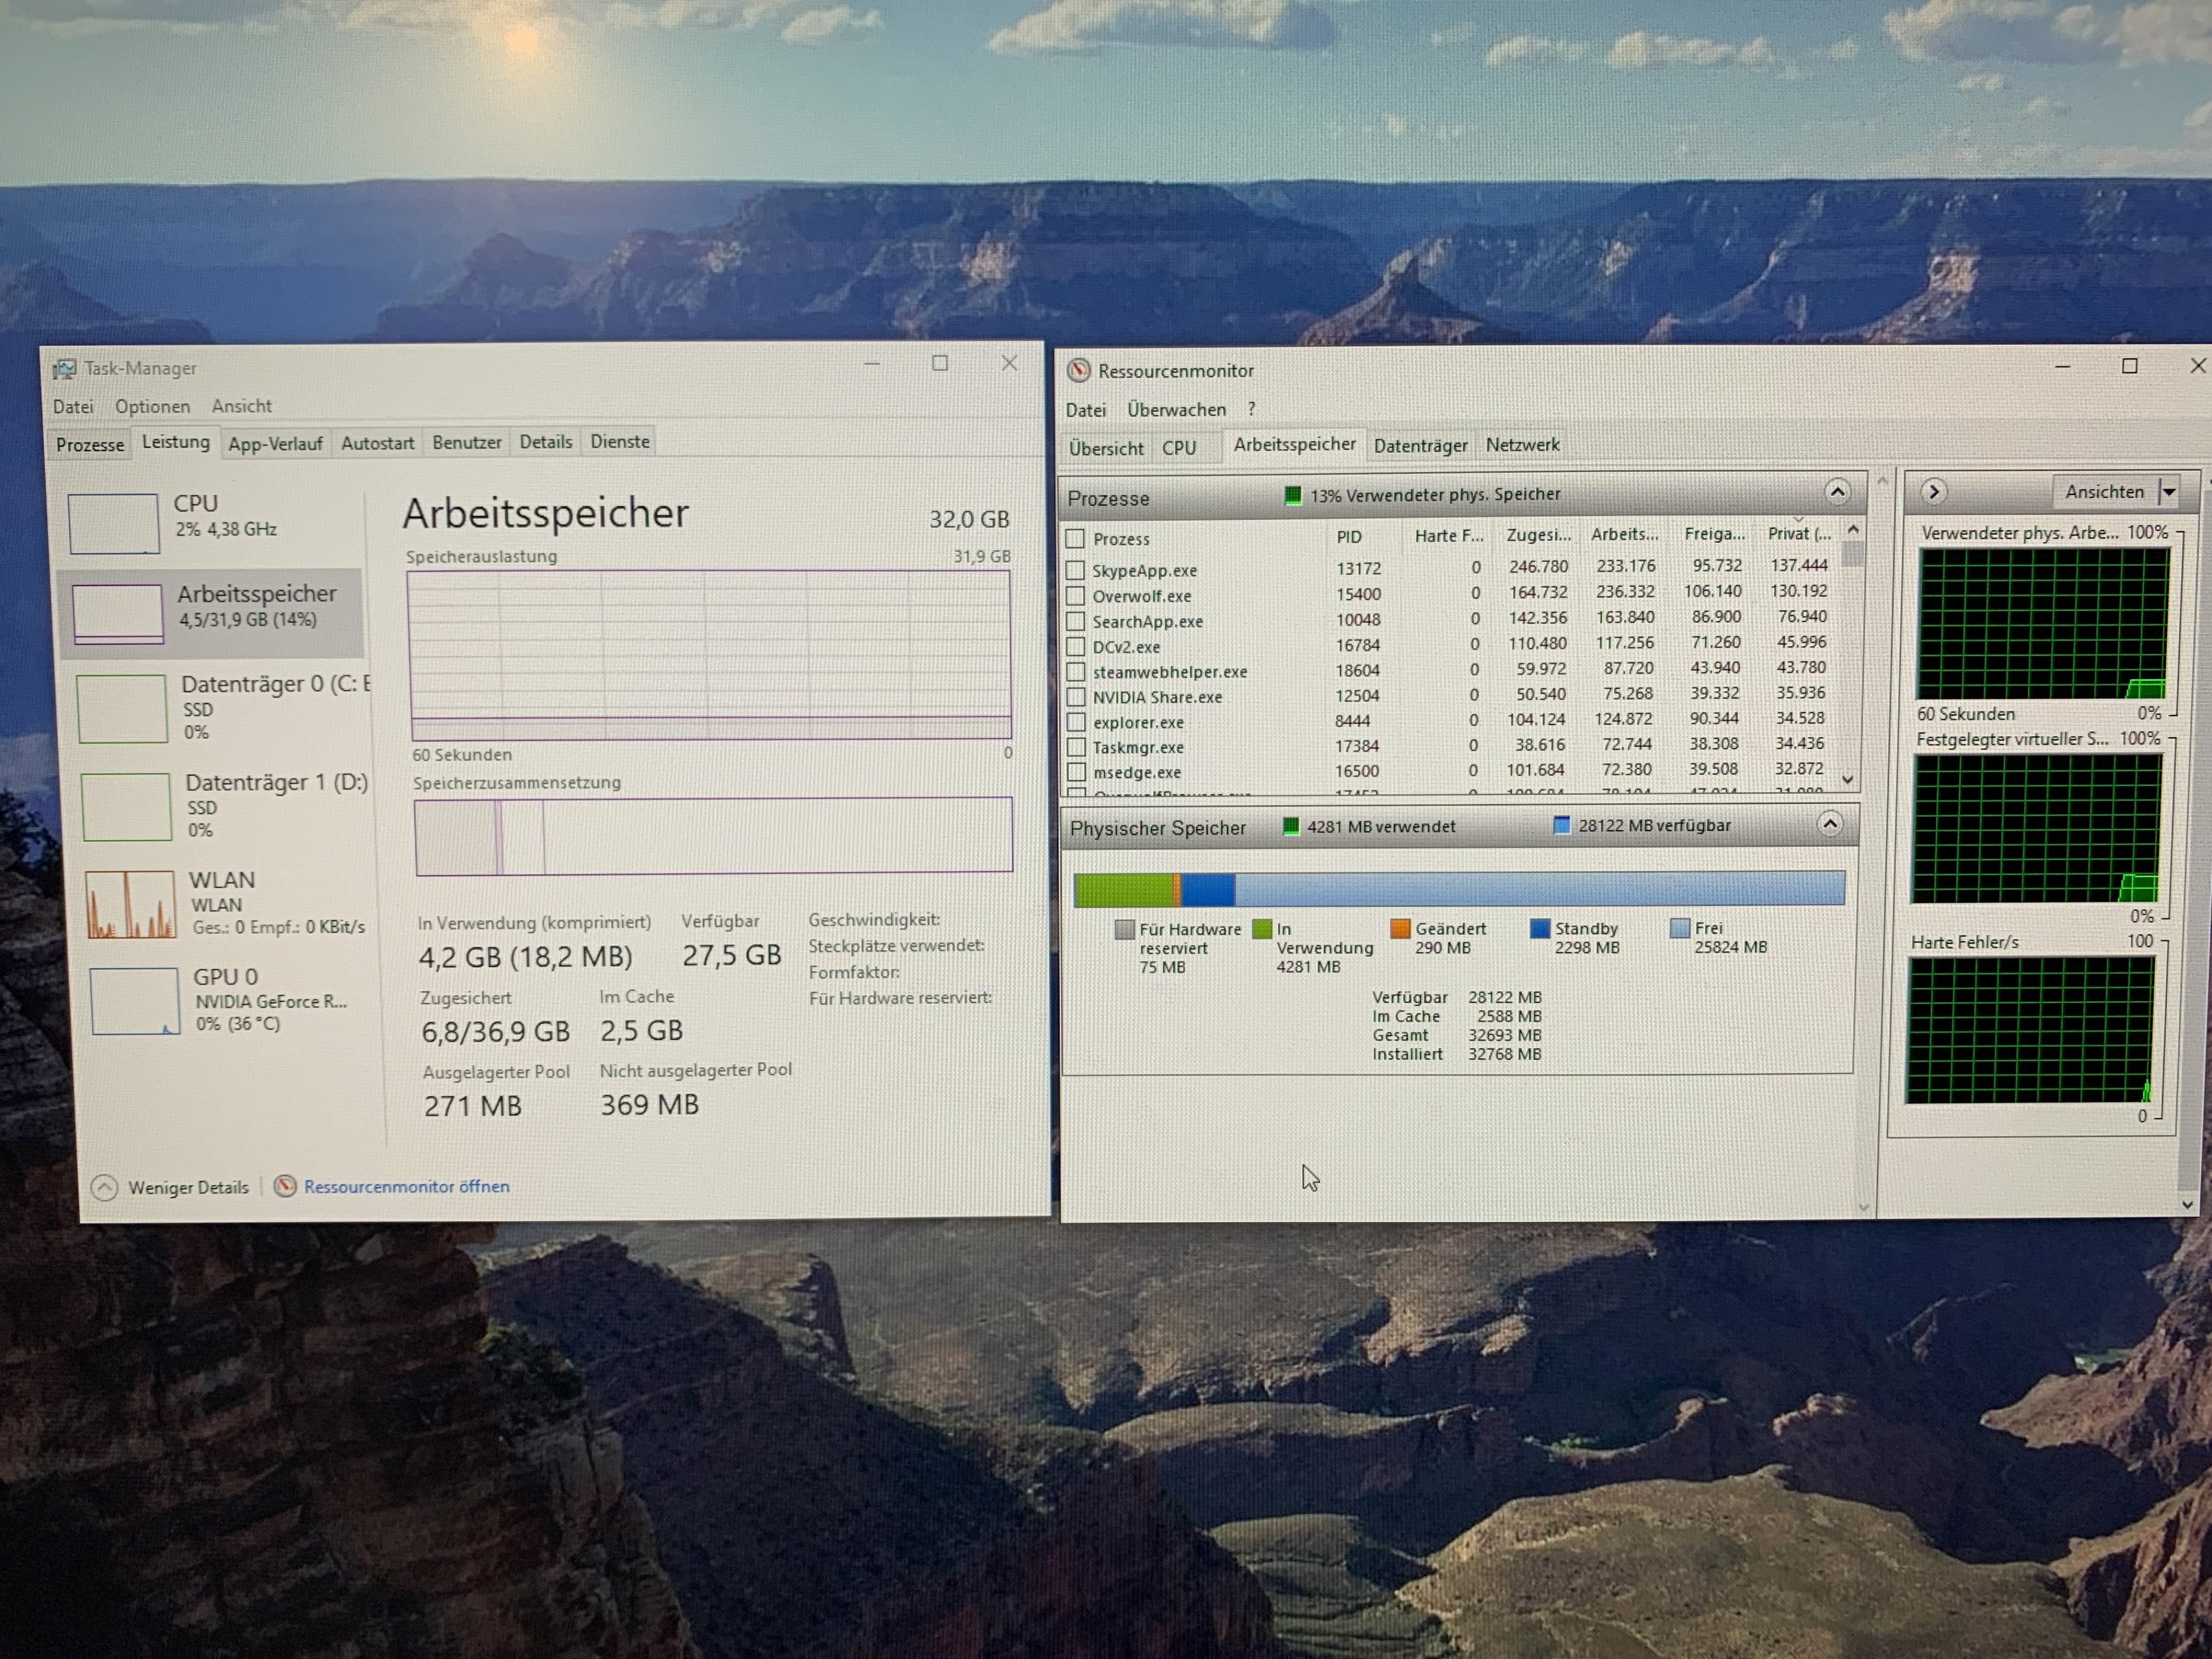Click the Ressourcenmonitor title bar icon
The image size is (2212, 1659).
[x=1078, y=371]
